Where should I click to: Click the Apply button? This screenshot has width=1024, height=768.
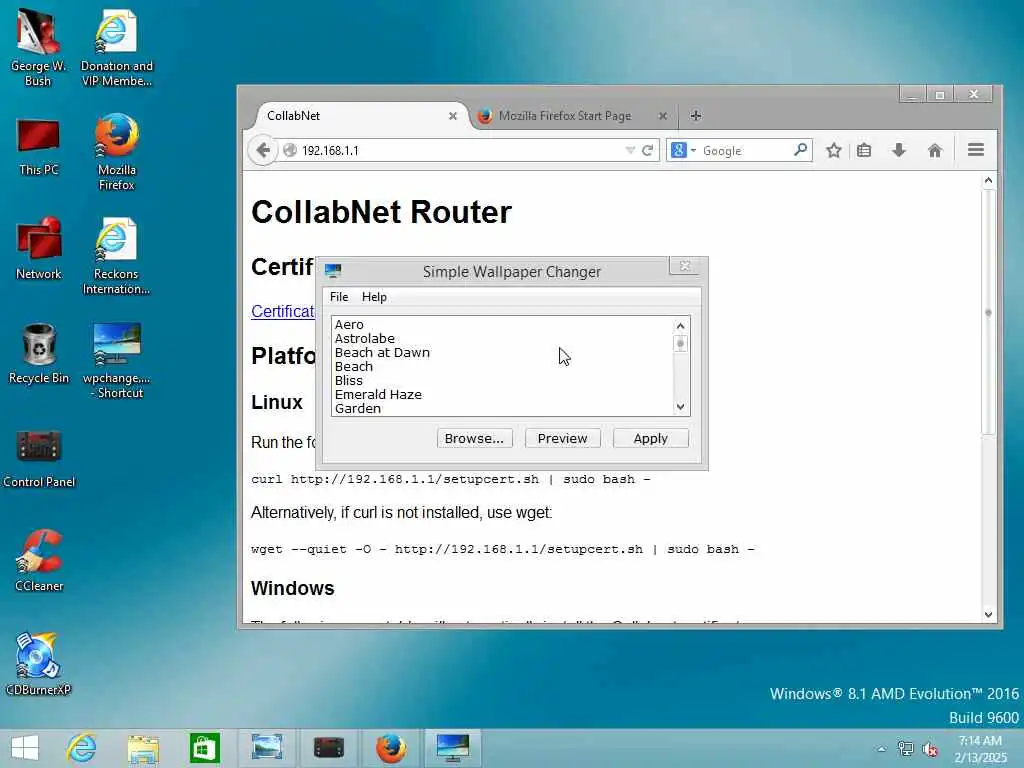pyautogui.click(x=650, y=438)
